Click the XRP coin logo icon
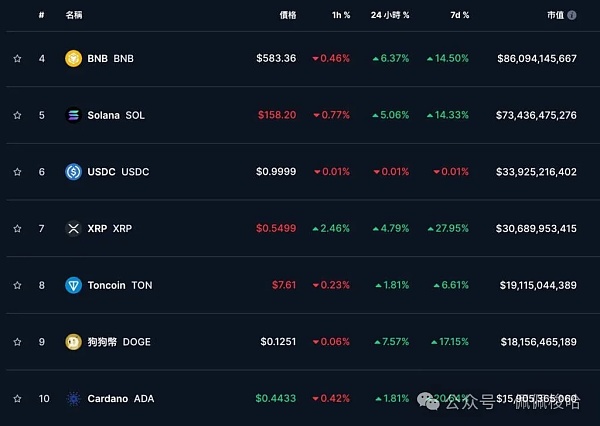This screenshot has width=600, height=426. pyautogui.click(x=72, y=229)
